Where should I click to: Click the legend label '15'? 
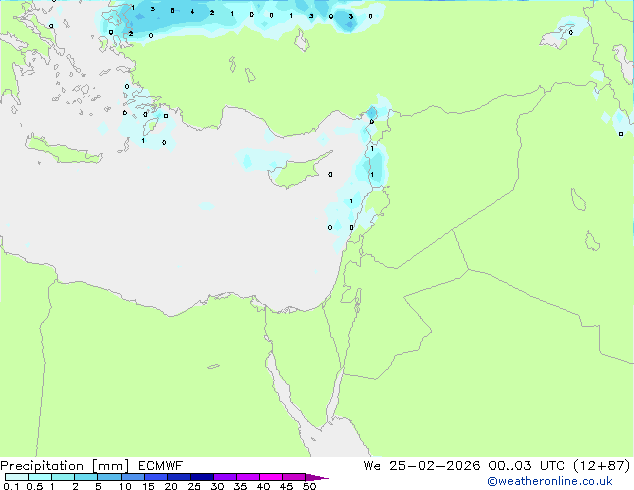(x=148, y=486)
